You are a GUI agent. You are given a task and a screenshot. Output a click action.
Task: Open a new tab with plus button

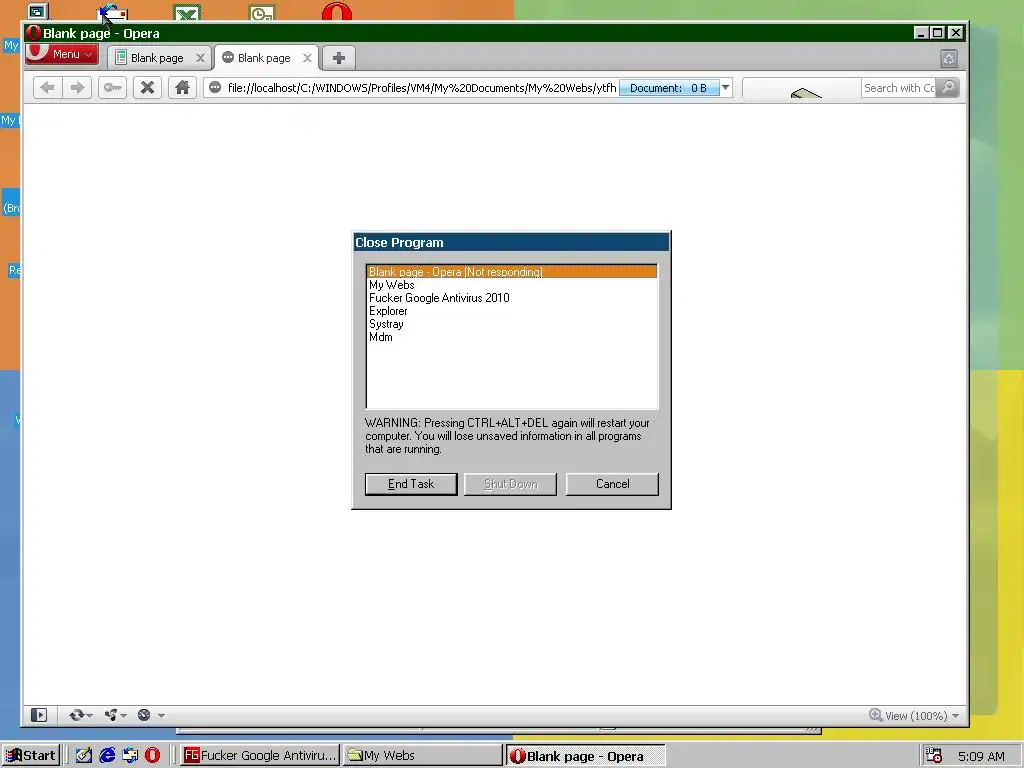[338, 58]
